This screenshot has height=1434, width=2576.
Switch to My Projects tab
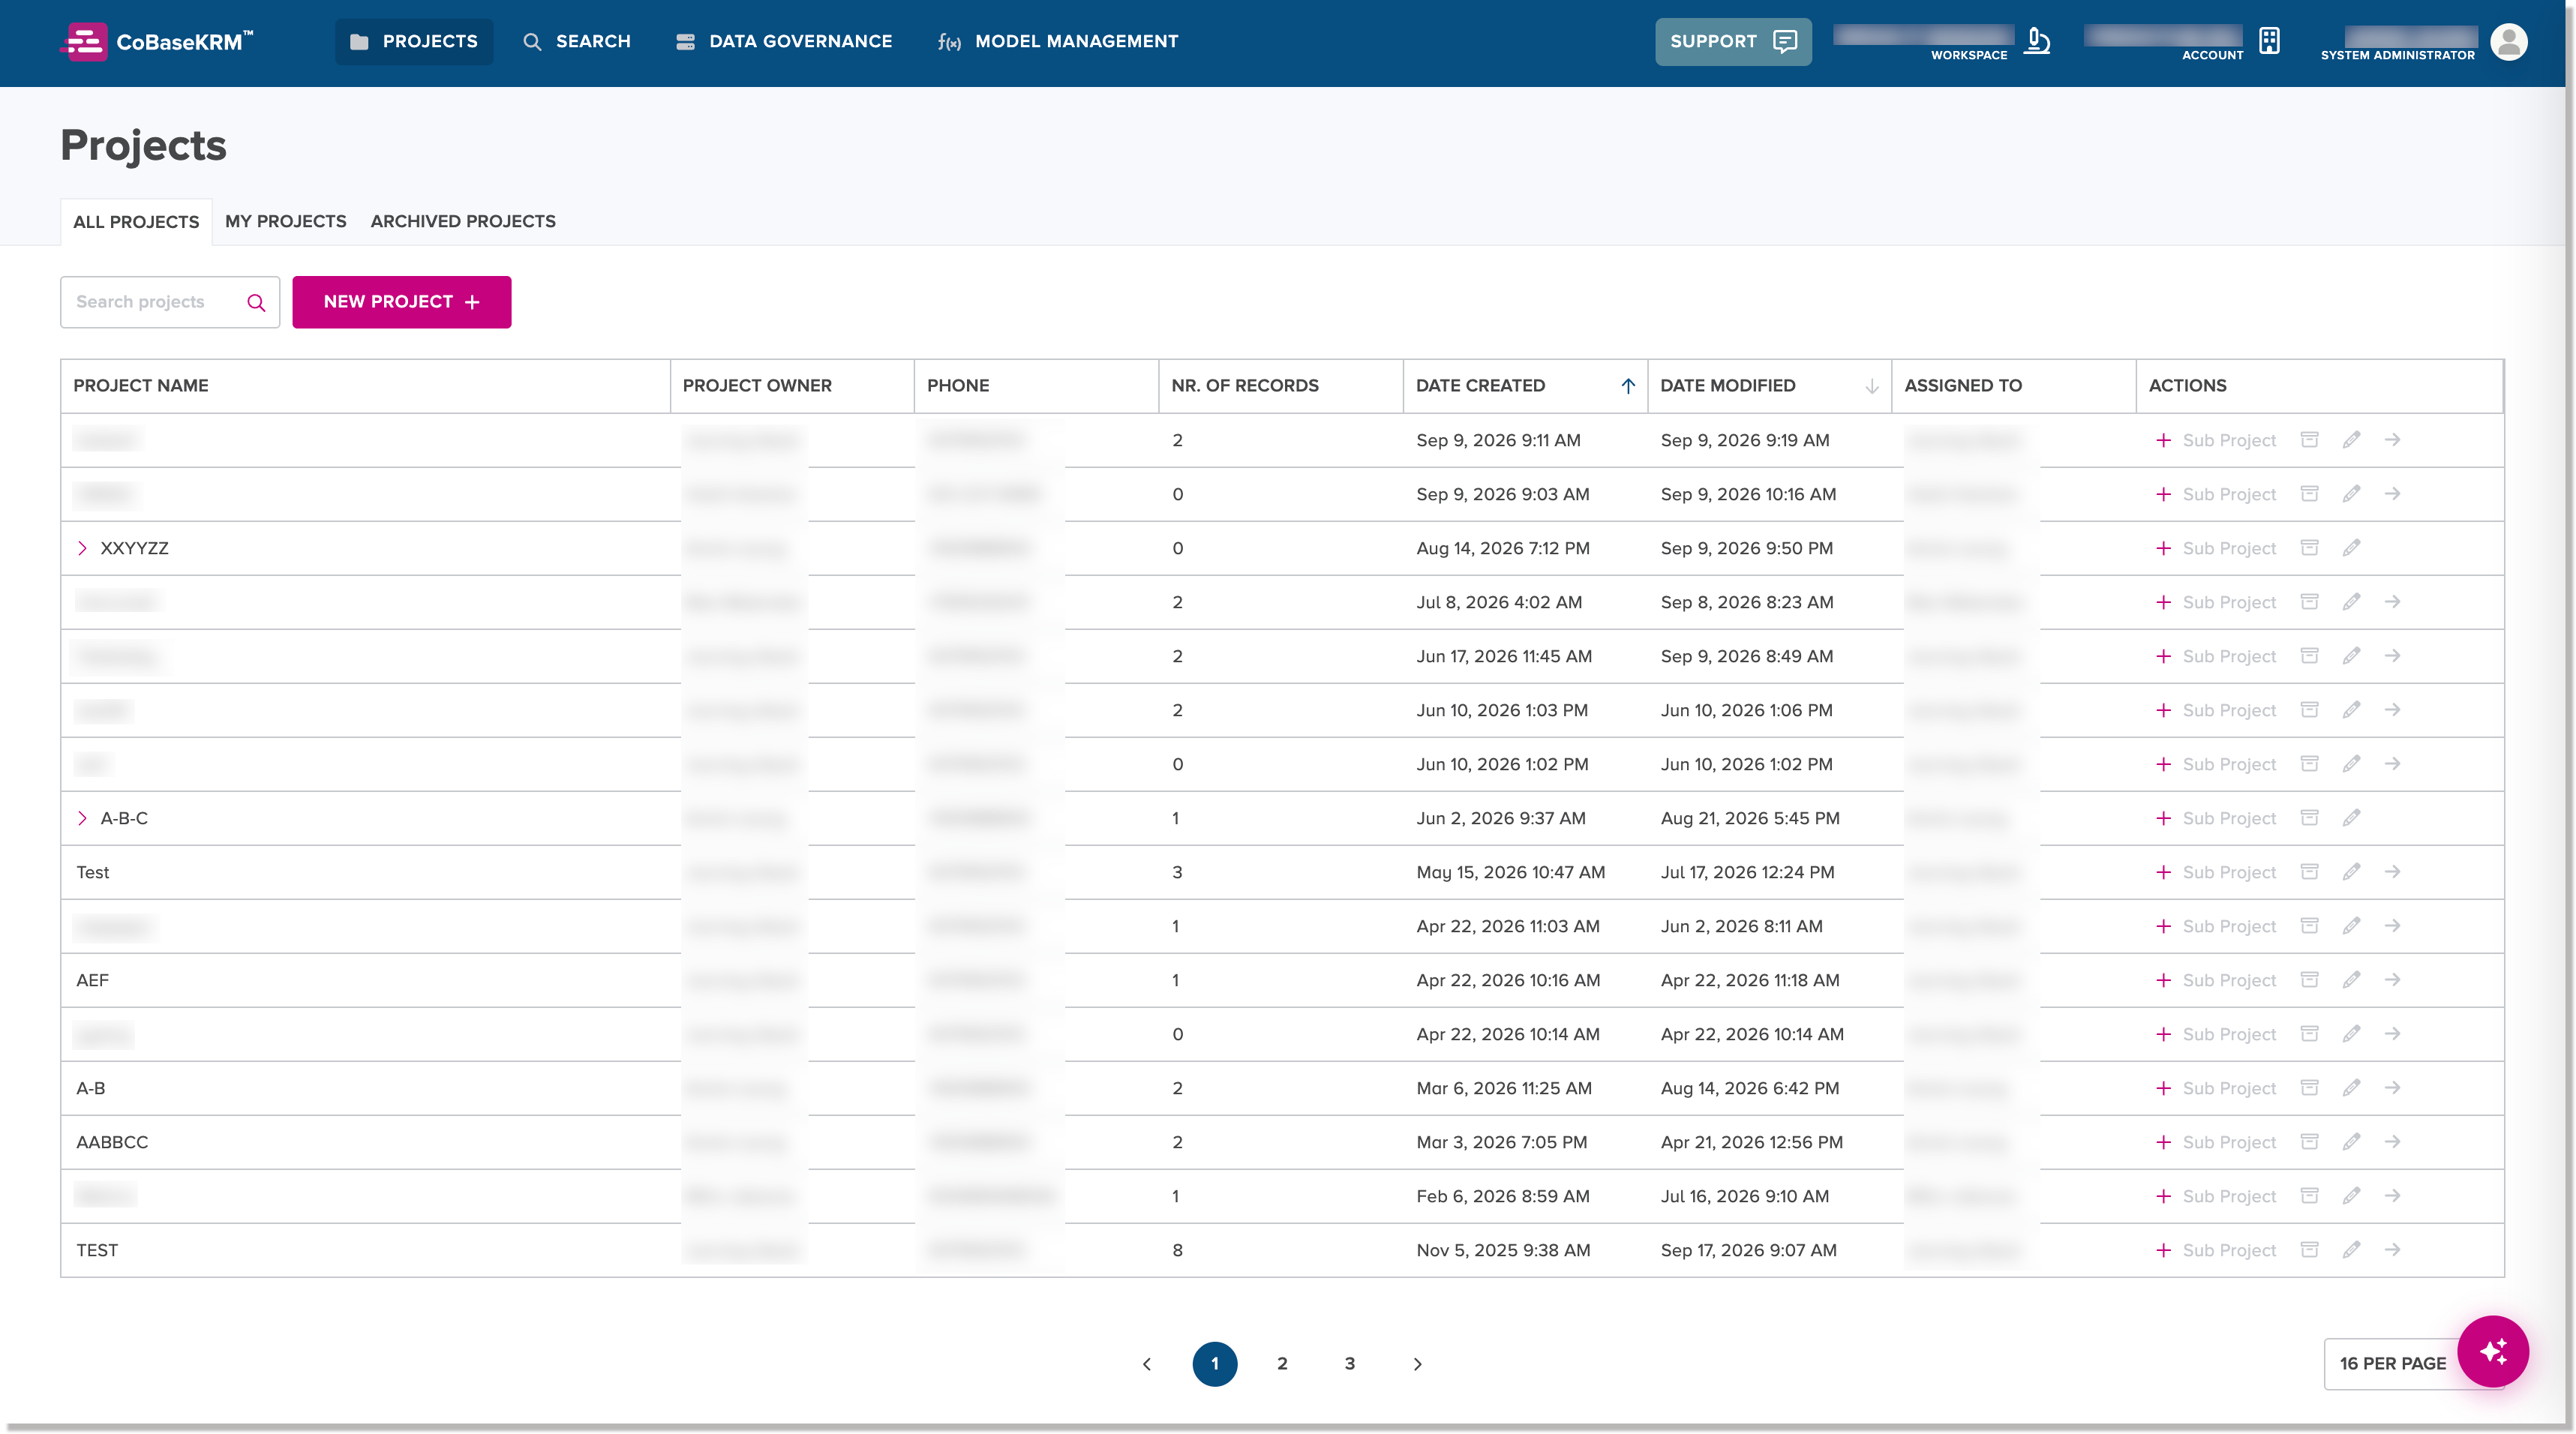286,222
